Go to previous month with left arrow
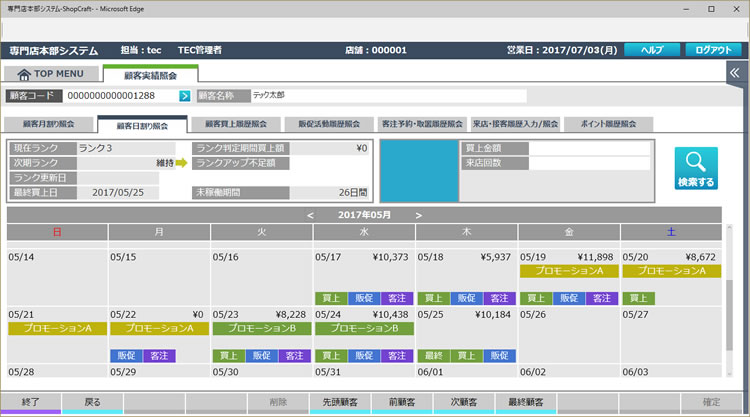The width and height of the screenshot is (750, 417). [x=310, y=215]
